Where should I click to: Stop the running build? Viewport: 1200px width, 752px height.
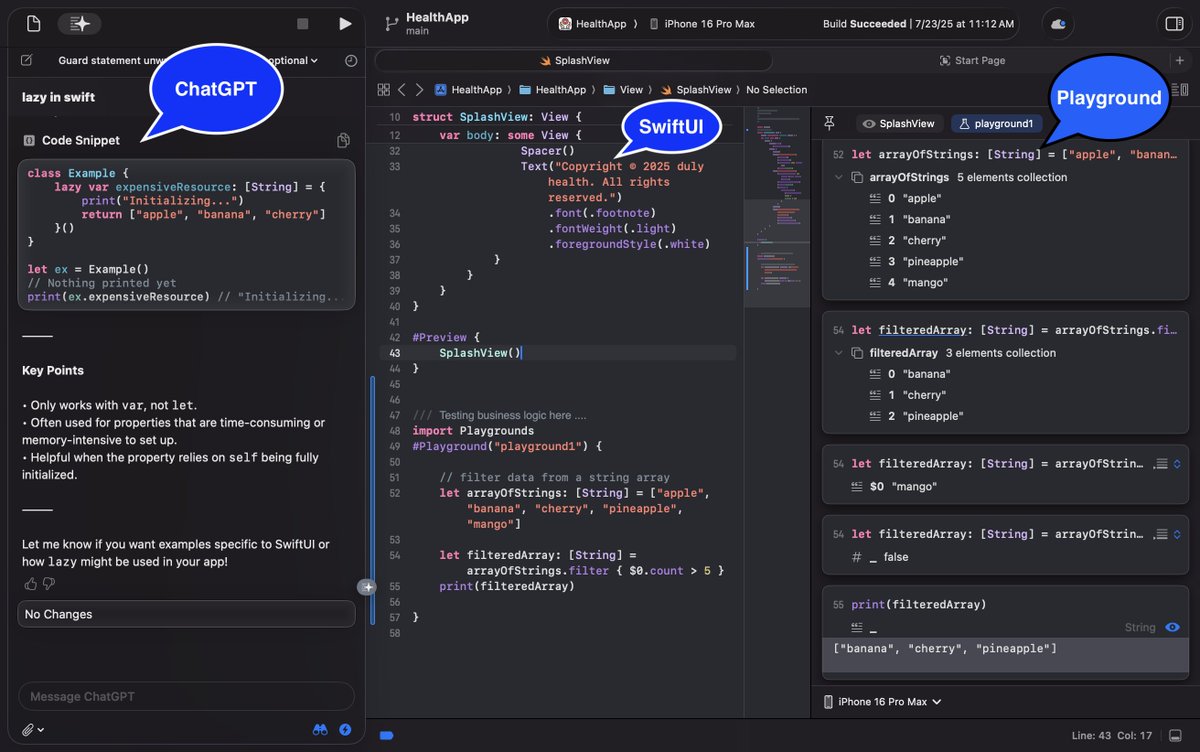pos(303,24)
